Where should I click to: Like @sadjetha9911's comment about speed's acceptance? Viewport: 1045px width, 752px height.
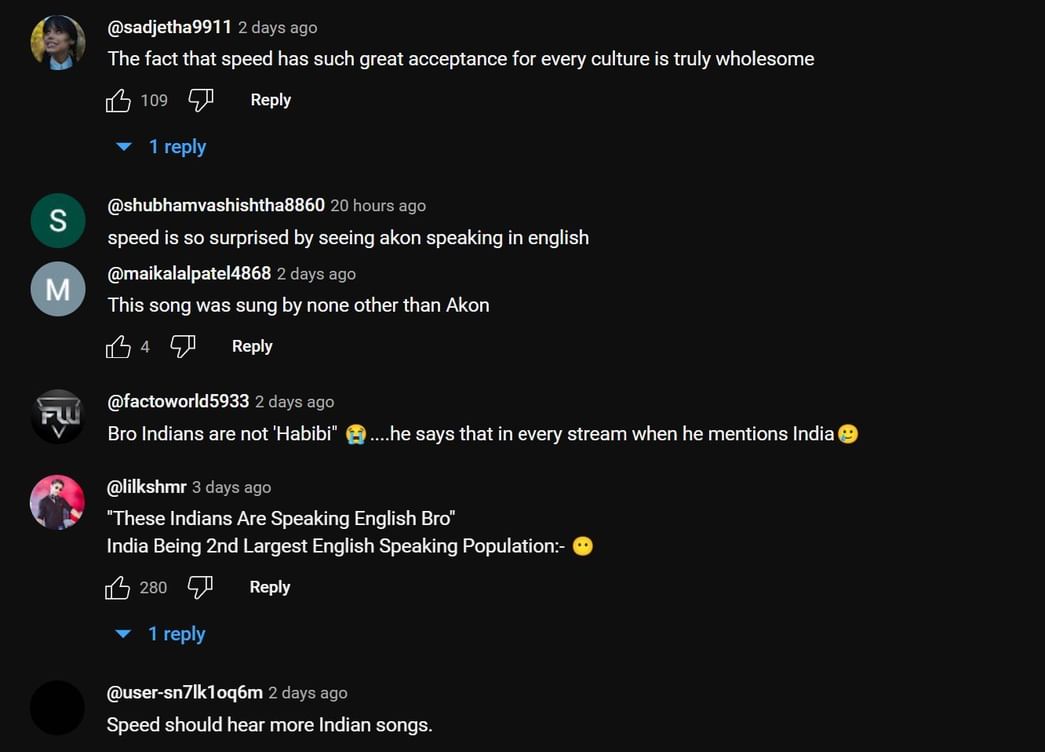pyautogui.click(x=119, y=99)
